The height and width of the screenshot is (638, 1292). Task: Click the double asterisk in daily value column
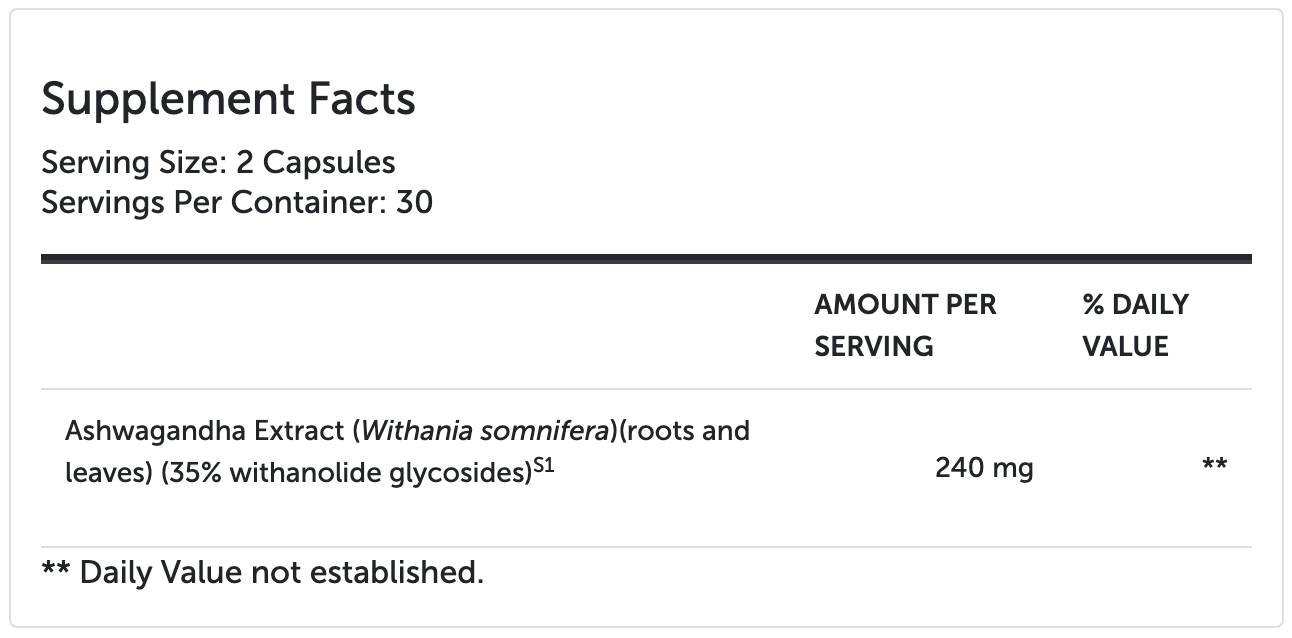point(1214,467)
